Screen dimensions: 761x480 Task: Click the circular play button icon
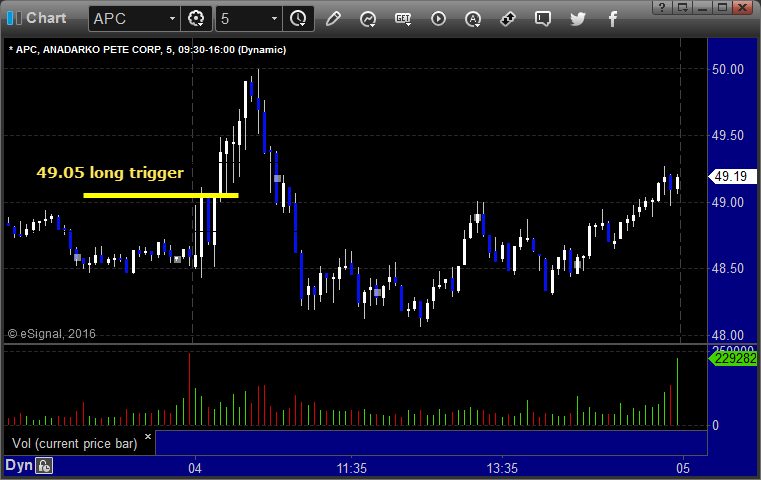click(438, 19)
